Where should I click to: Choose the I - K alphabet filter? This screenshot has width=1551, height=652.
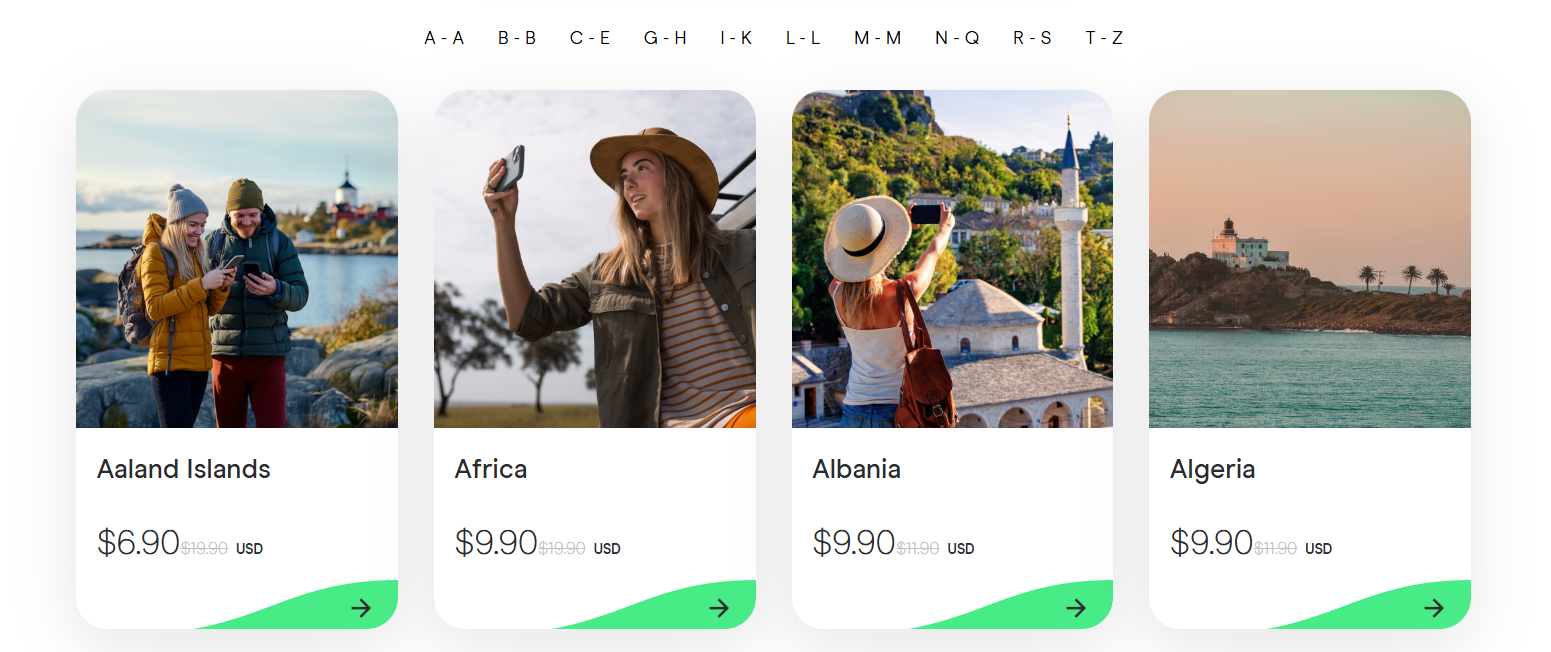[x=736, y=38]
